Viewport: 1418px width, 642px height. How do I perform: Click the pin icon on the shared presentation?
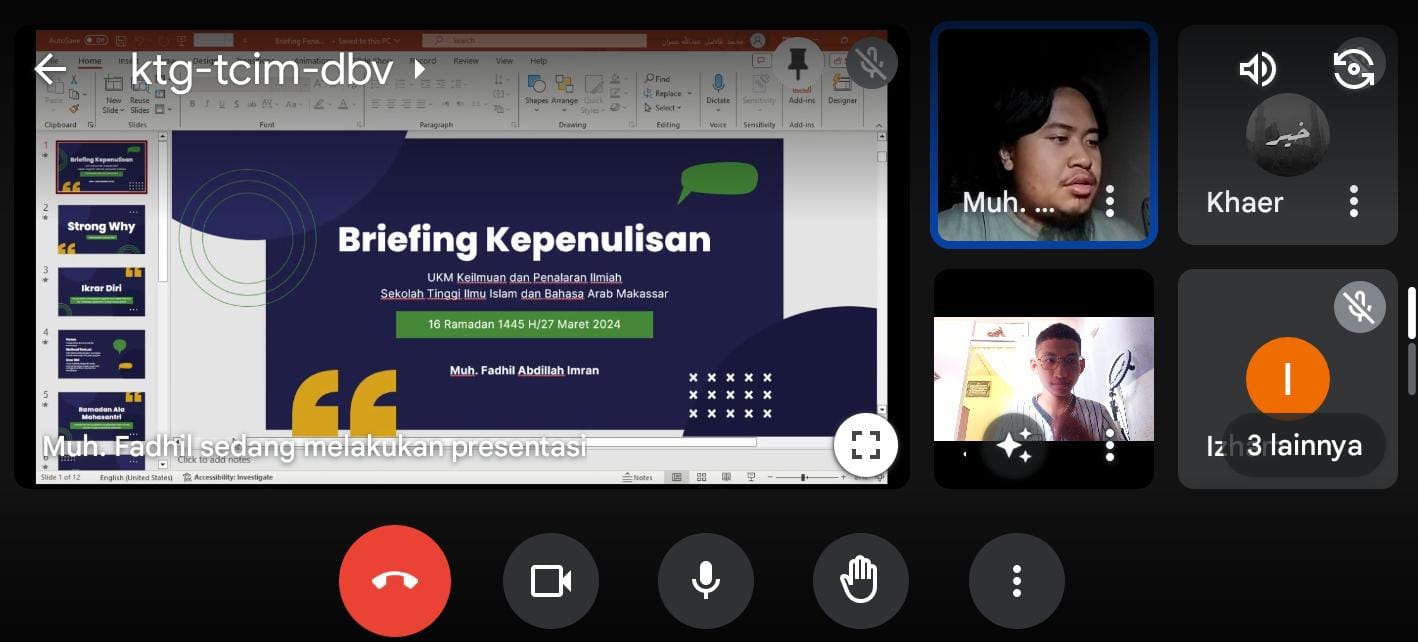(797, 62)
